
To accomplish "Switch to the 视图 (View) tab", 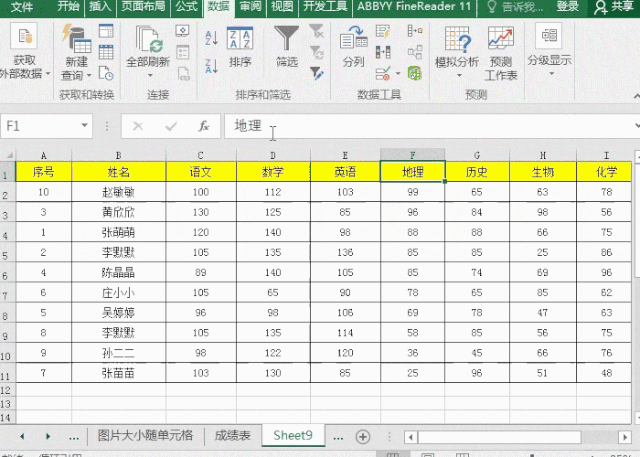I will point(282,7).
